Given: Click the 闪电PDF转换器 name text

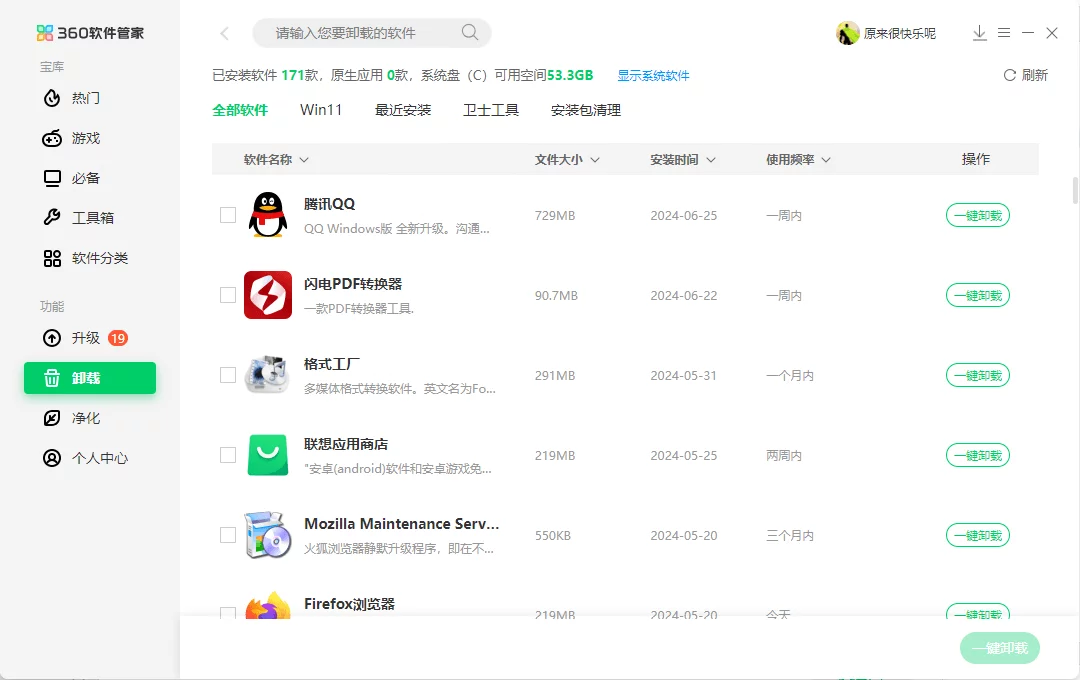Looking at the screenshot, I should (353, 284).
